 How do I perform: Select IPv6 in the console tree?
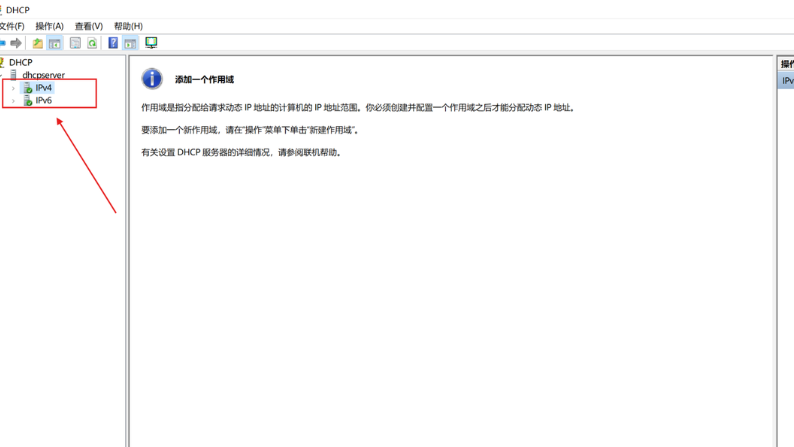(43, 101)
